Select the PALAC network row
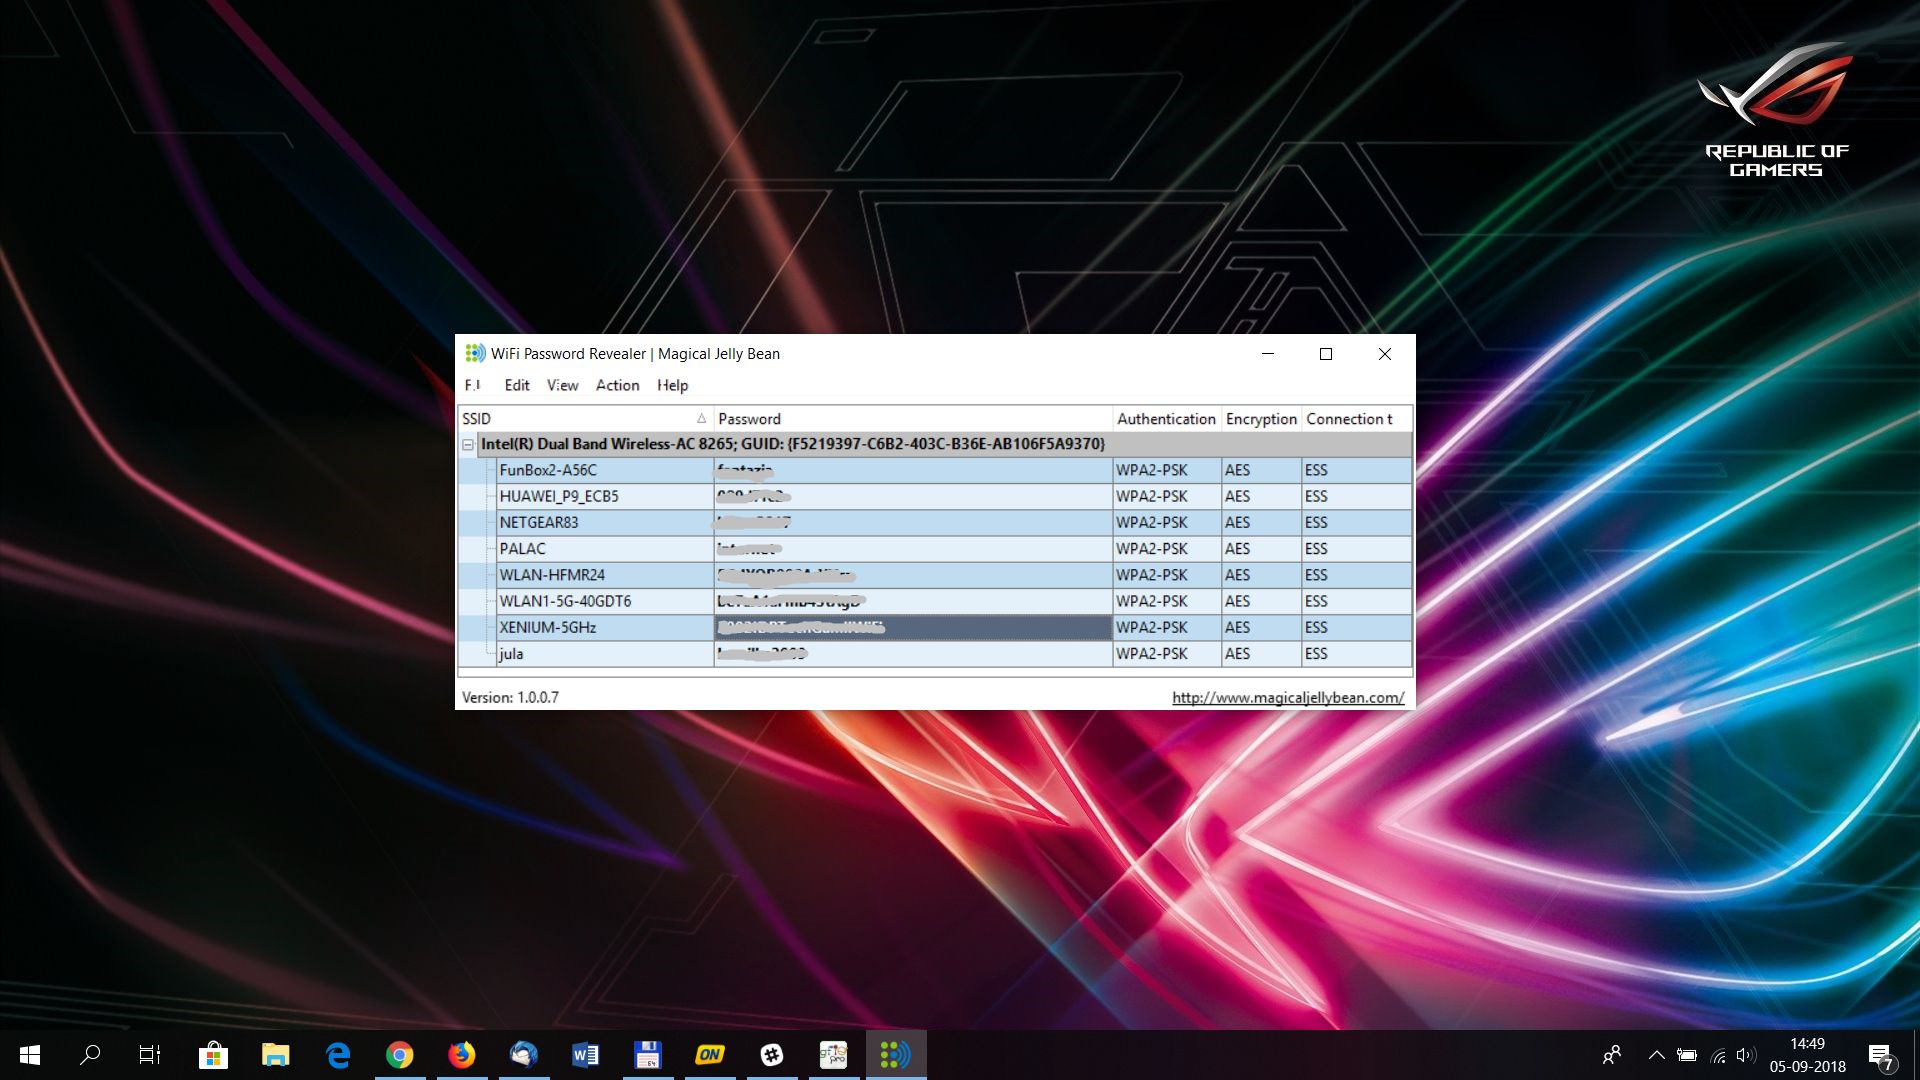 coord(935,549)
